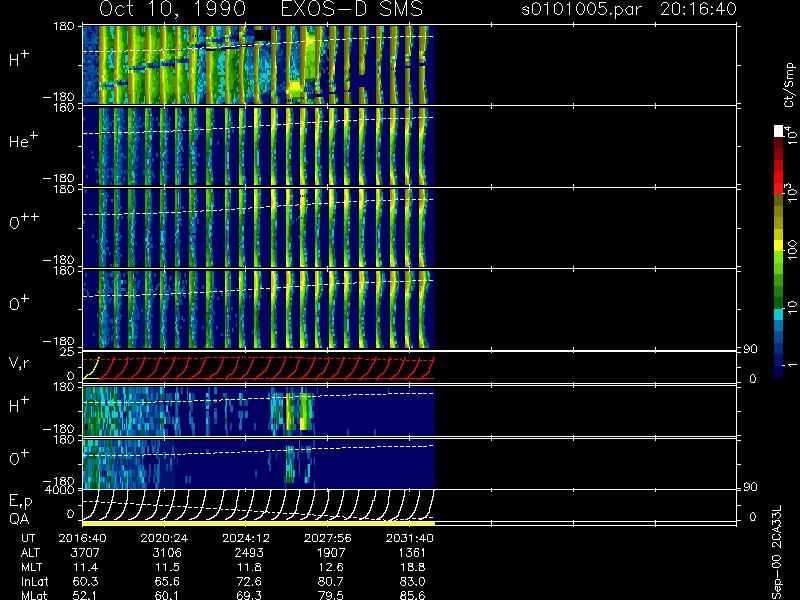The width and height of the screenshot is (800, 600).
Task: Click the He+ panel label
Action: point(23,140)
